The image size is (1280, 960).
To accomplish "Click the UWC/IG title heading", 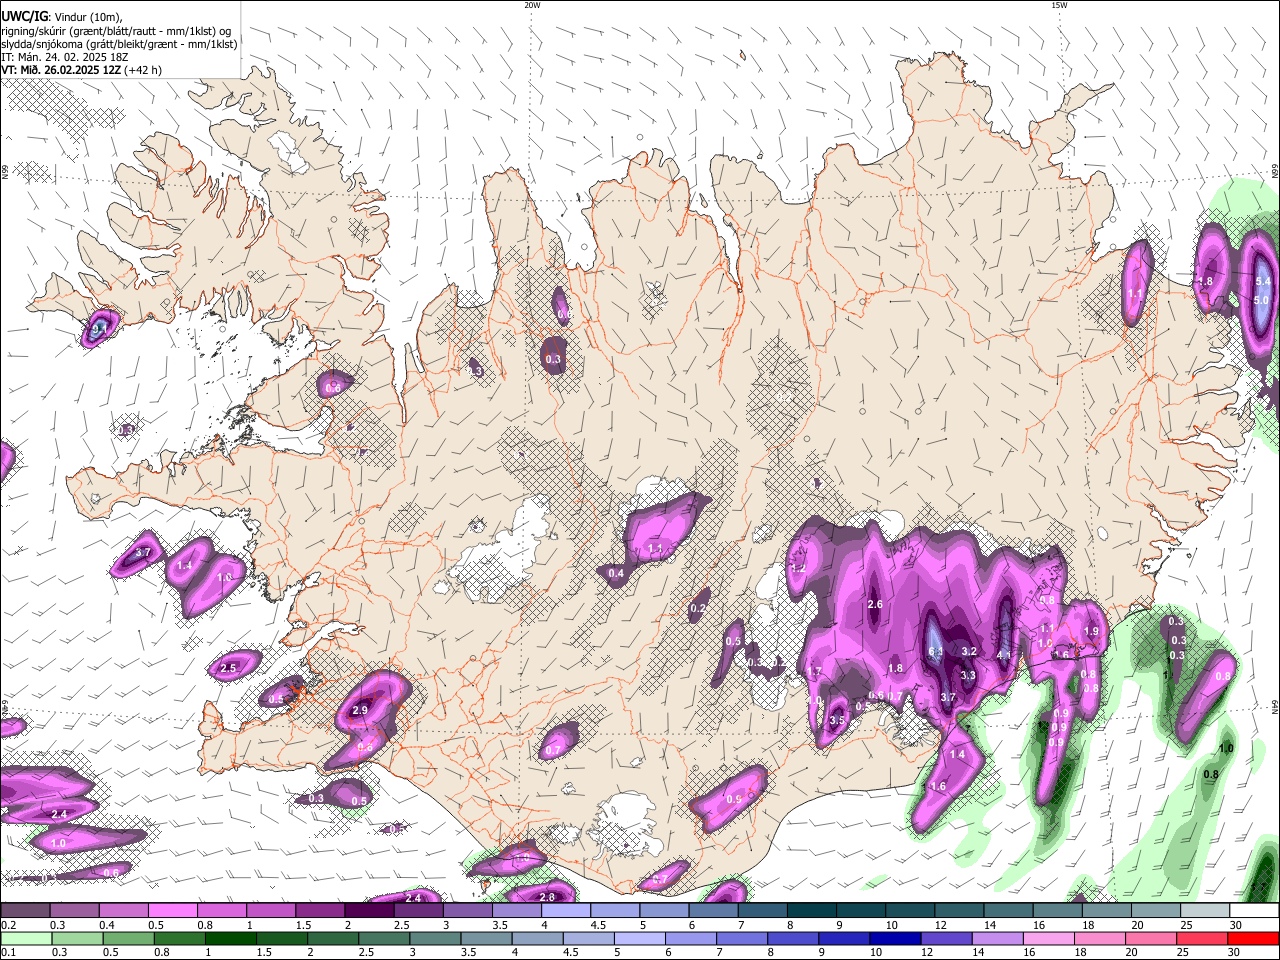I will click(x=23, y=15).
